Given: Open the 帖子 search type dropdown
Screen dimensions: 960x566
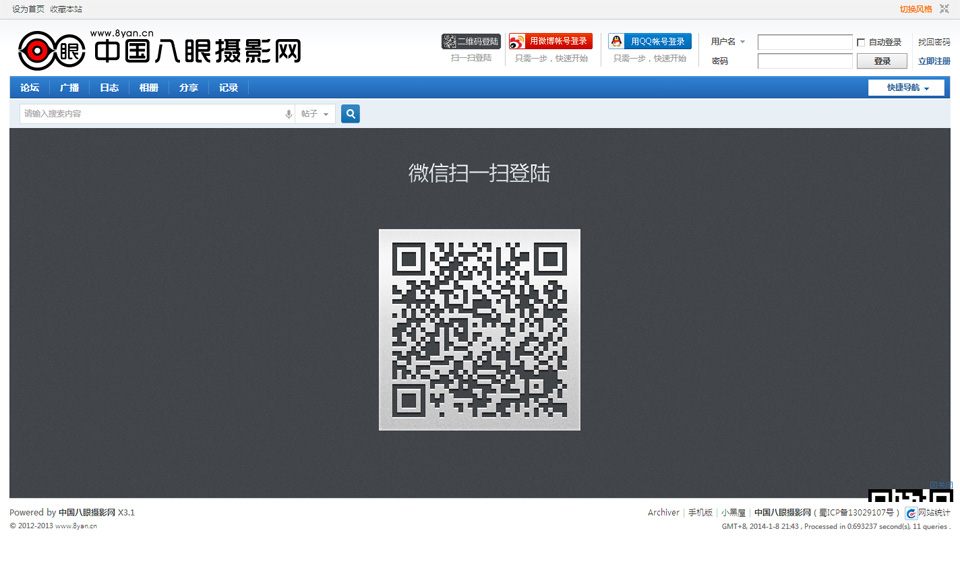Looking at the screenshot, I should pos(315,114).
